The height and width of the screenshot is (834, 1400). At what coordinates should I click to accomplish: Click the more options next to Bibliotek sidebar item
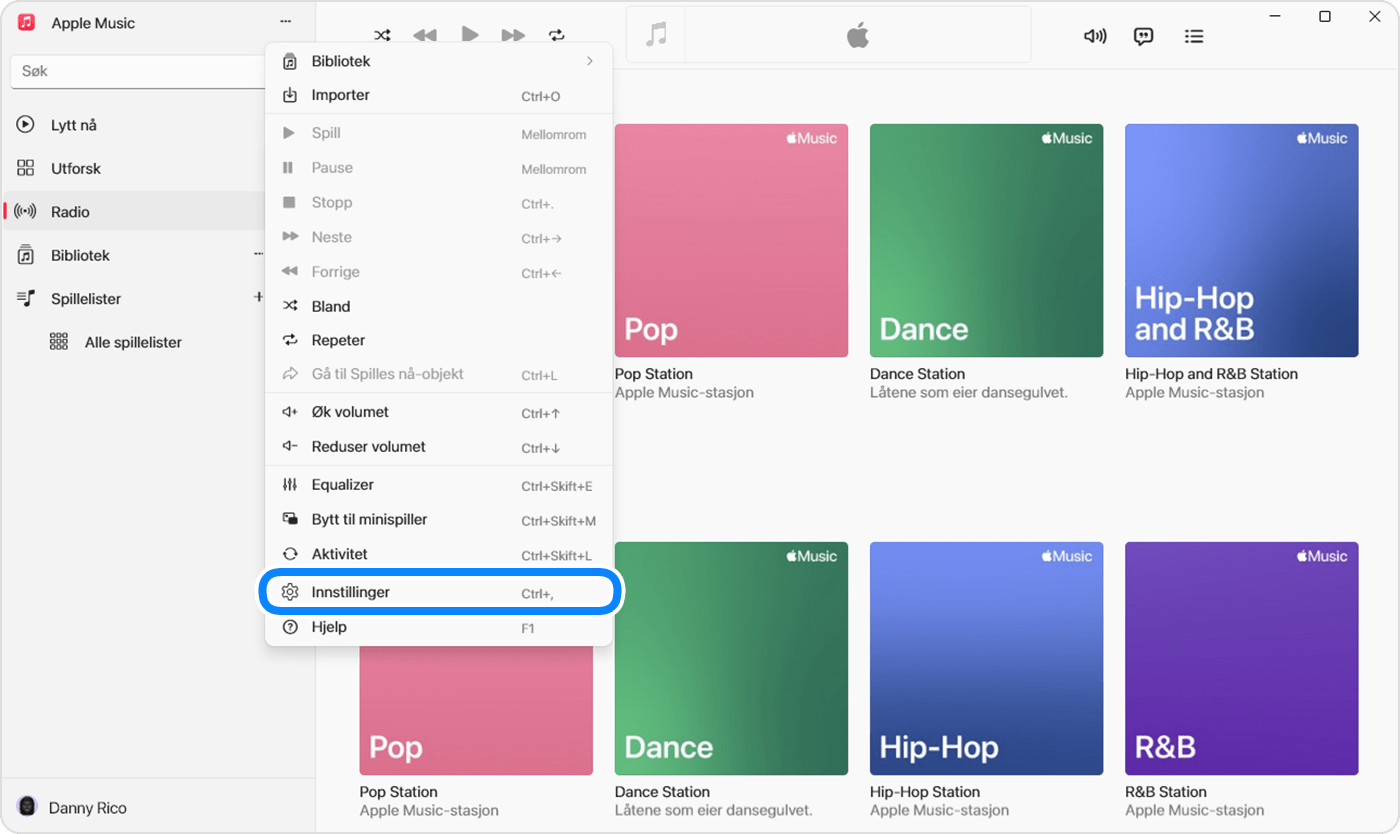pos(258,254)
